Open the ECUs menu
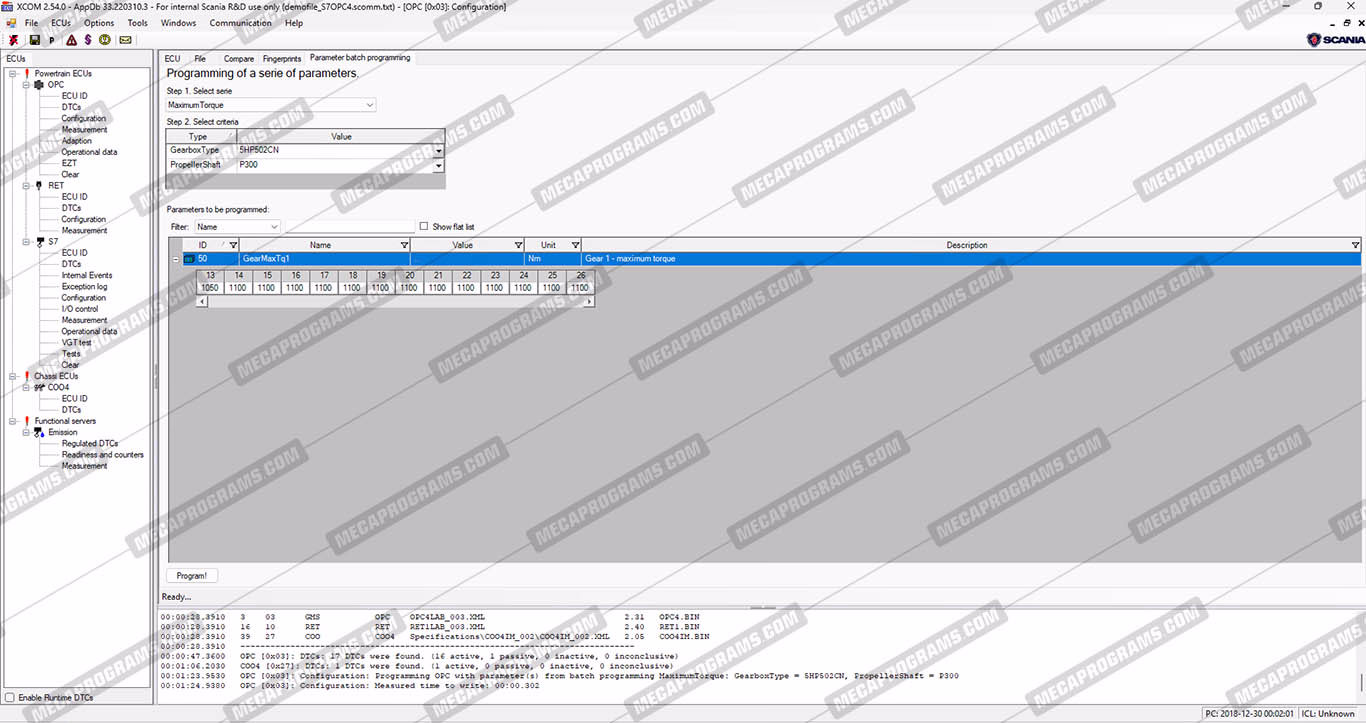Viewport: 1366px width, 723px height. pos(61,23)
